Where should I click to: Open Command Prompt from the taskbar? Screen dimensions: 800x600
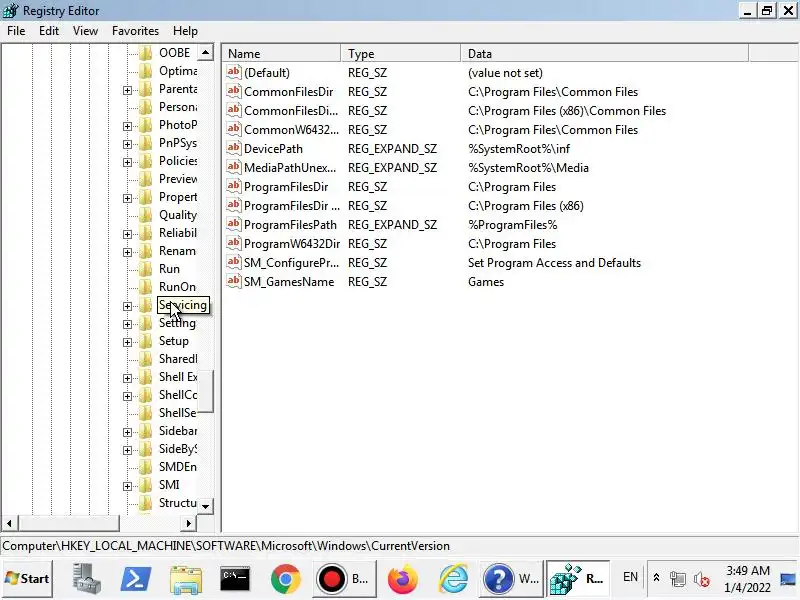(235, 579)
